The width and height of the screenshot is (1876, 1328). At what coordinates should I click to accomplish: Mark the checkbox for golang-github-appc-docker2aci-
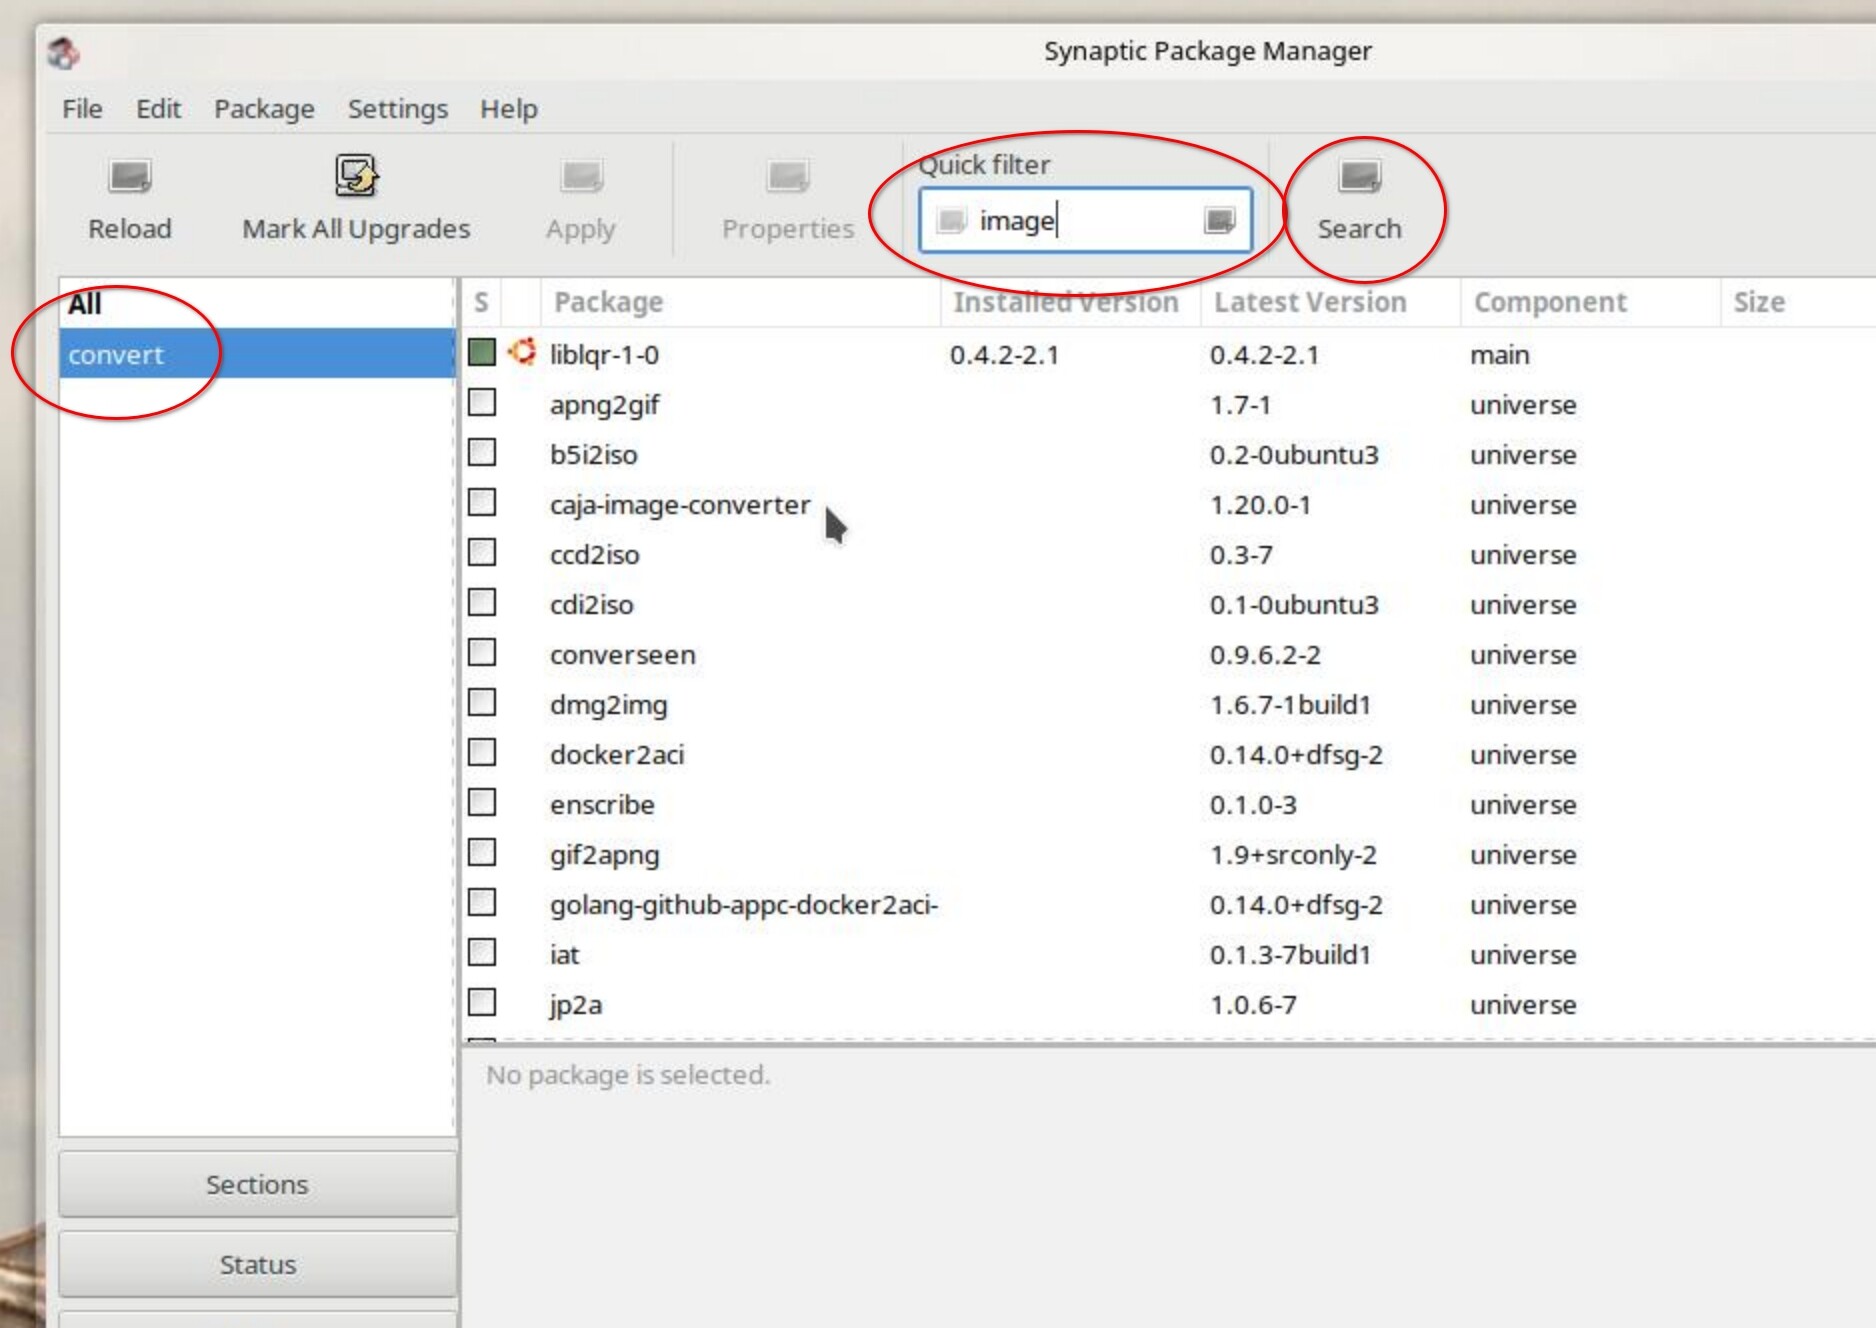click(x=482, y=903)
